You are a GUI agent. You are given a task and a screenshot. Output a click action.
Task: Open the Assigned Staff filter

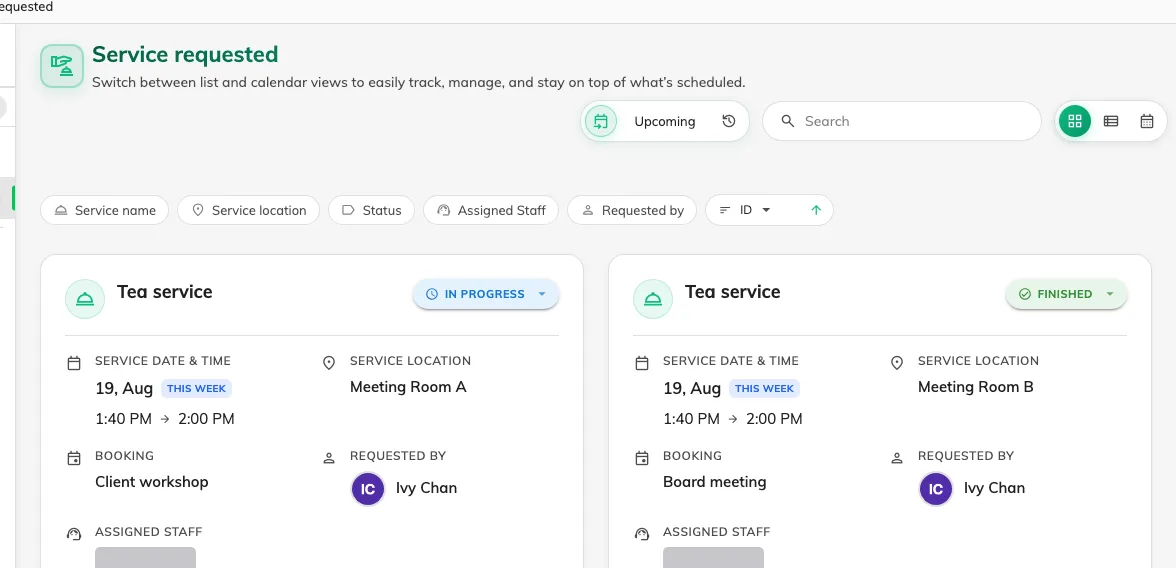point(490,210)
